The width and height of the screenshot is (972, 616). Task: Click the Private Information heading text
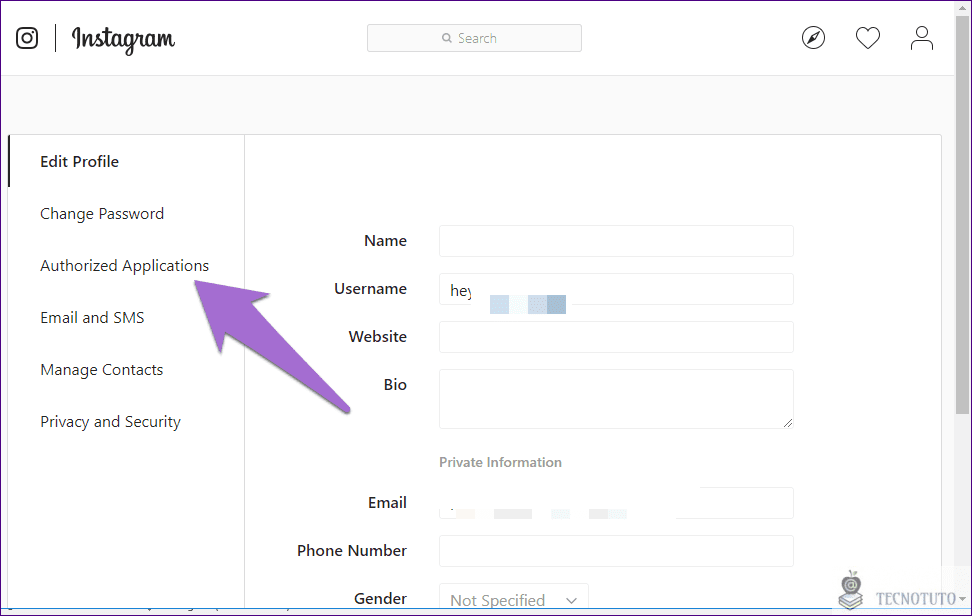500,462
